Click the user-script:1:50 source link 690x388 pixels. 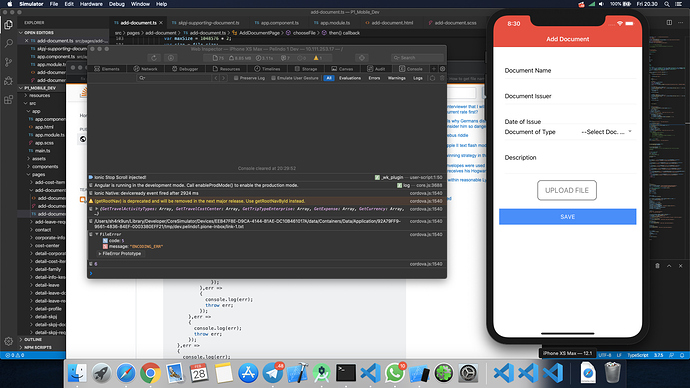pos(426,177)
